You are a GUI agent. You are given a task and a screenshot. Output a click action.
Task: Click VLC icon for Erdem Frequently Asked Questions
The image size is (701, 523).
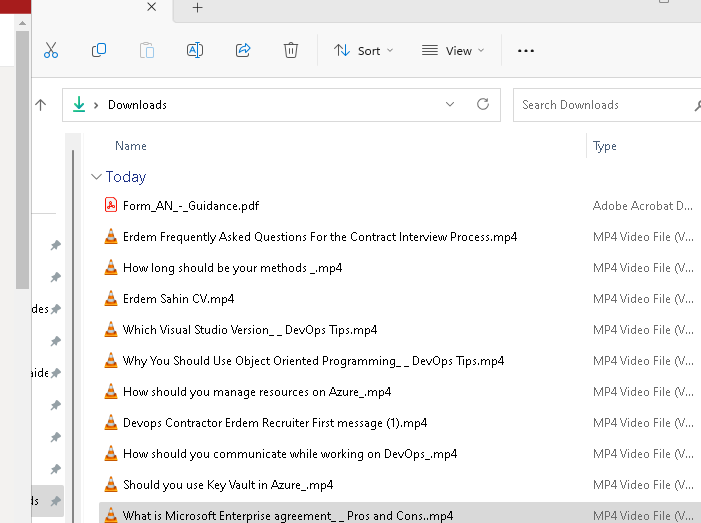(x=111, y=236)
